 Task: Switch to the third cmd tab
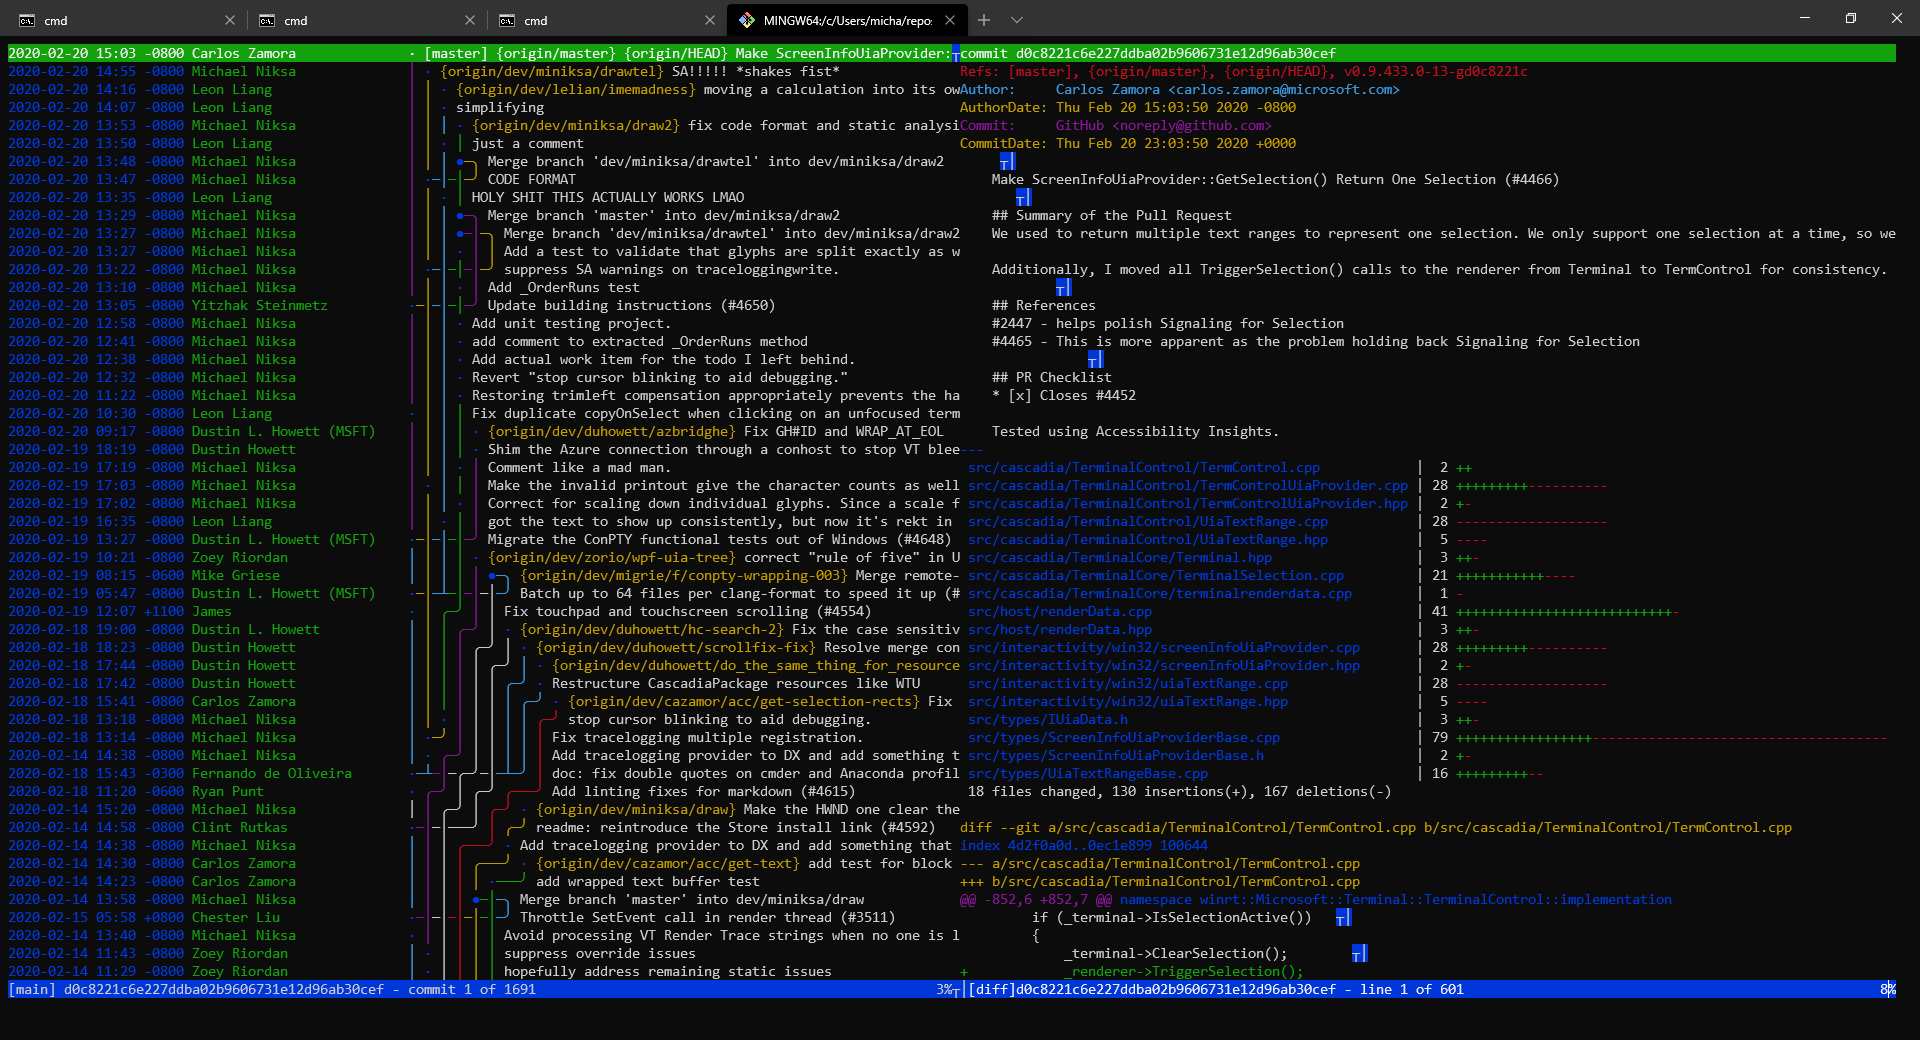605,20
